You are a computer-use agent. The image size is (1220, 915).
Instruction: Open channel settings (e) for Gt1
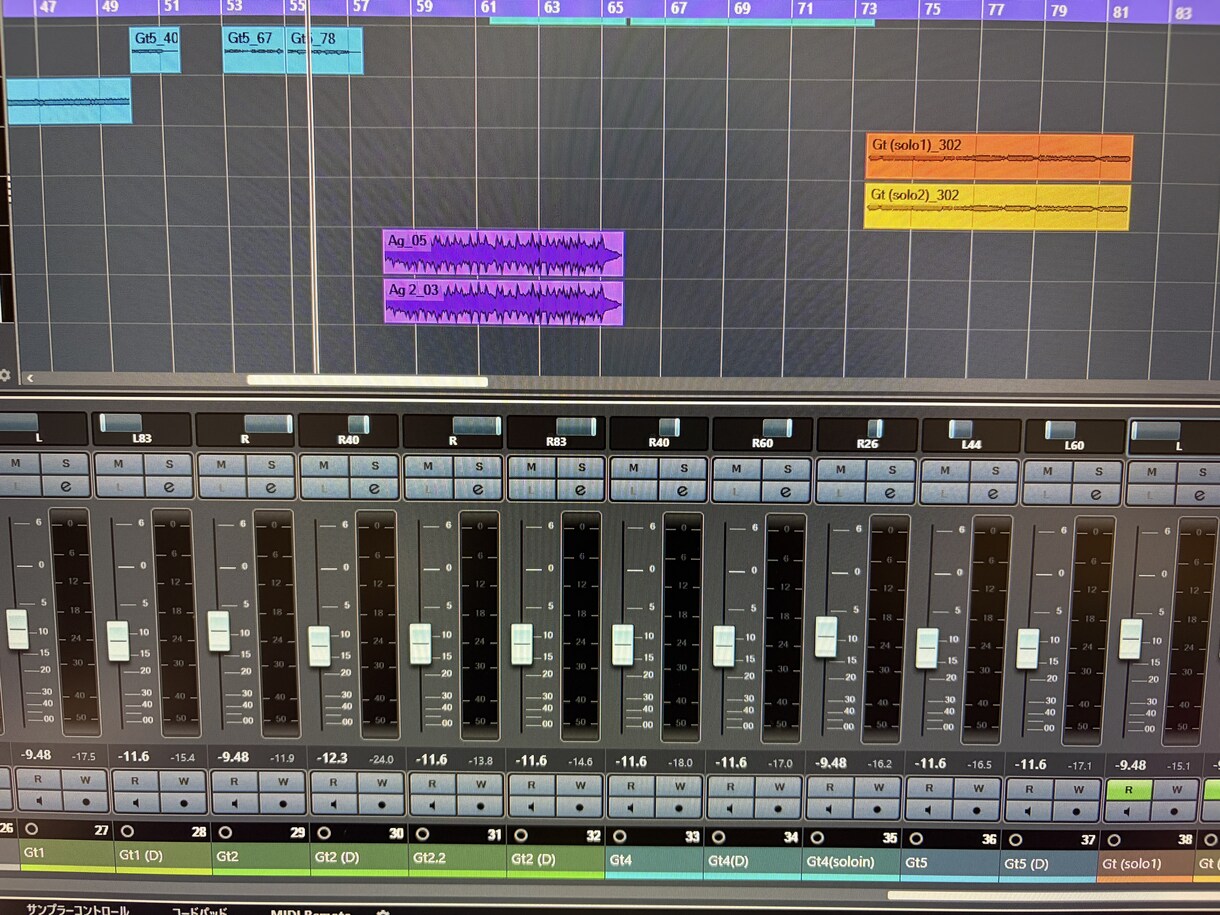click(67, 486)
